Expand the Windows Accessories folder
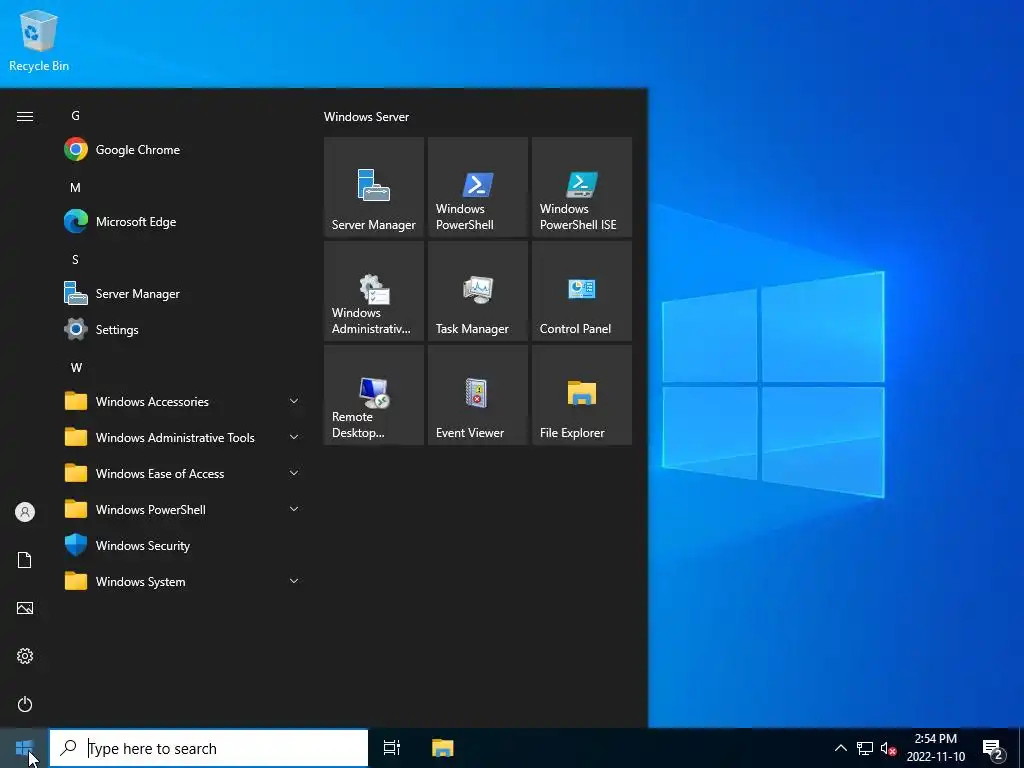The height and width of the screenshot is (768, 1024). [x=180, y=401]
